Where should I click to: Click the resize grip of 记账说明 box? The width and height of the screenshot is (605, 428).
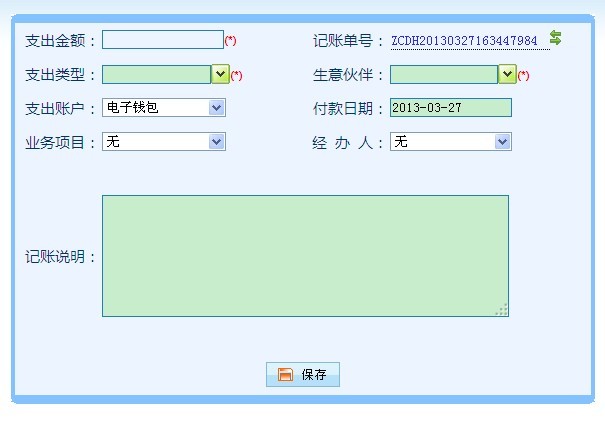502,310
